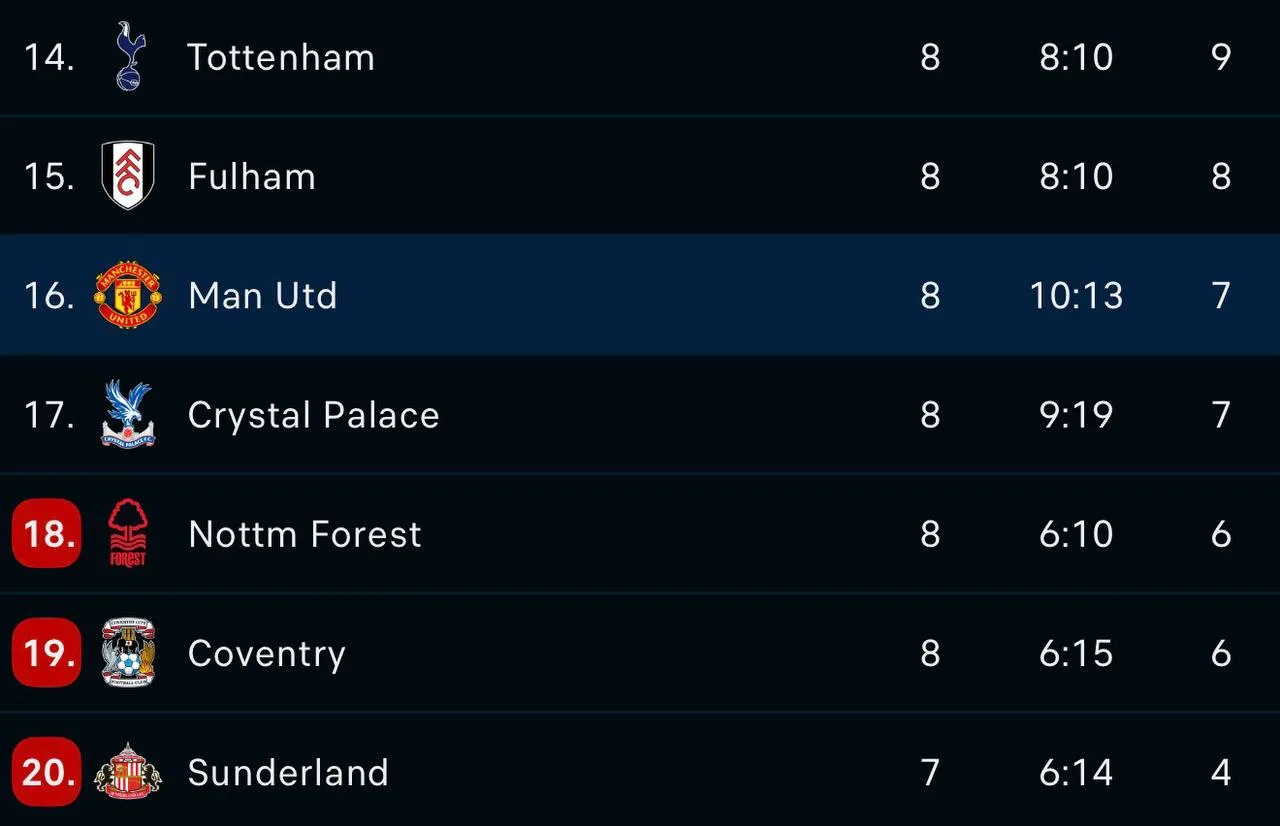Click Man Utd goal difference 10:13
This screenshot has height=826, width=1280.
1077,296
